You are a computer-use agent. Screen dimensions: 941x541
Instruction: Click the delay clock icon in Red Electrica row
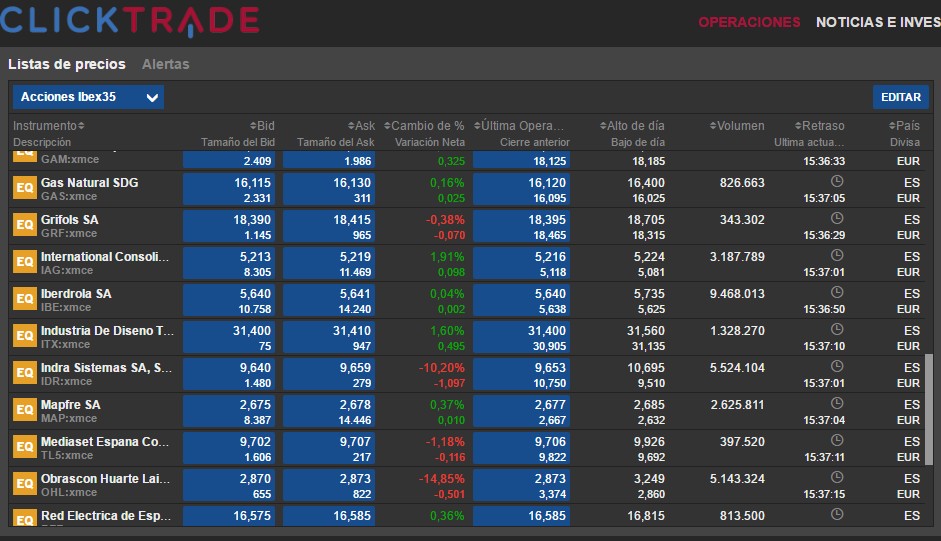click(x=837, y=515)
